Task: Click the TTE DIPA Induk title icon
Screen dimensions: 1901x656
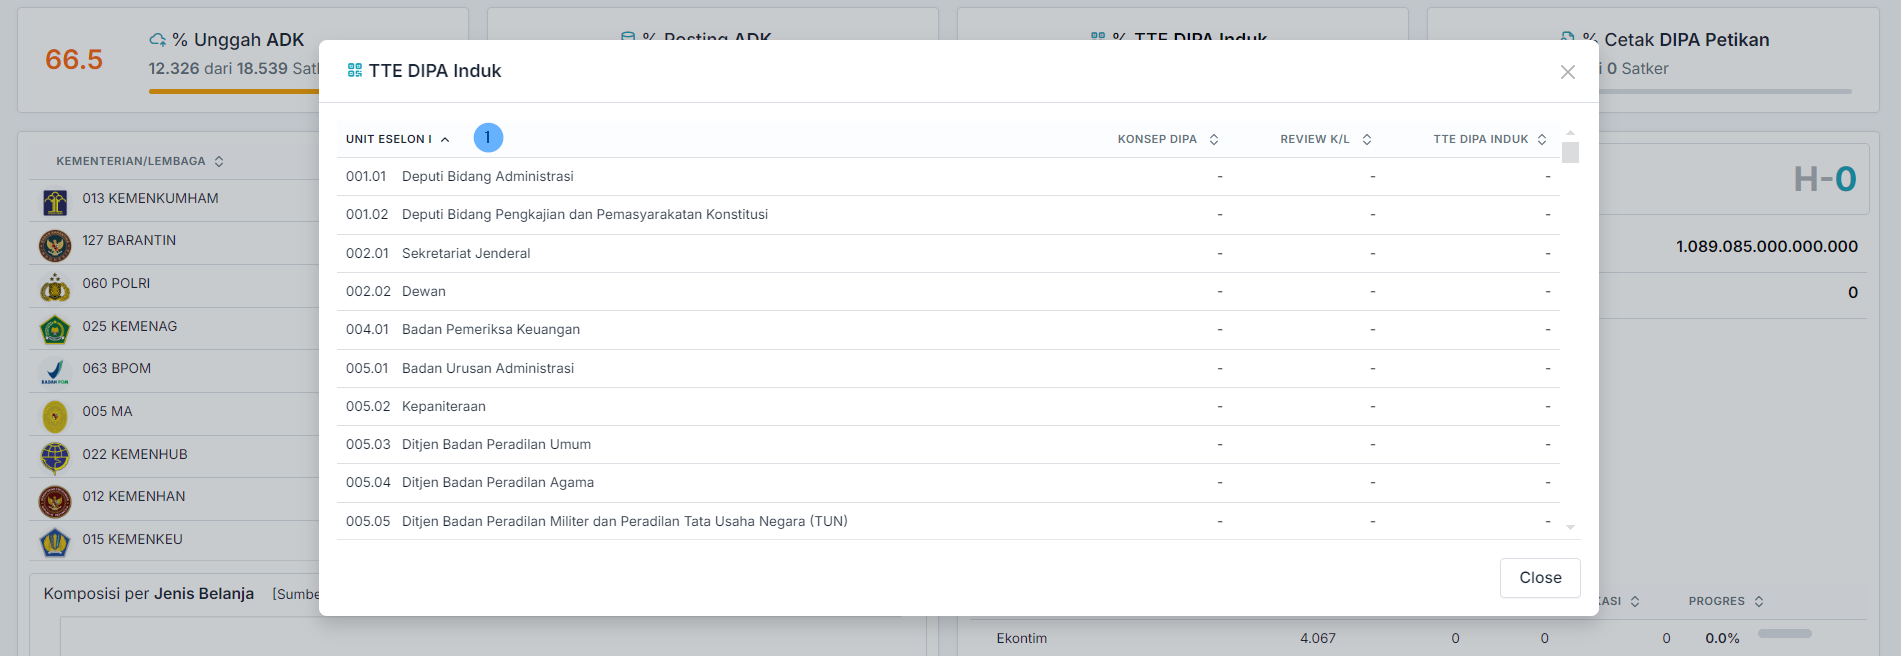Action: [354, 70]
